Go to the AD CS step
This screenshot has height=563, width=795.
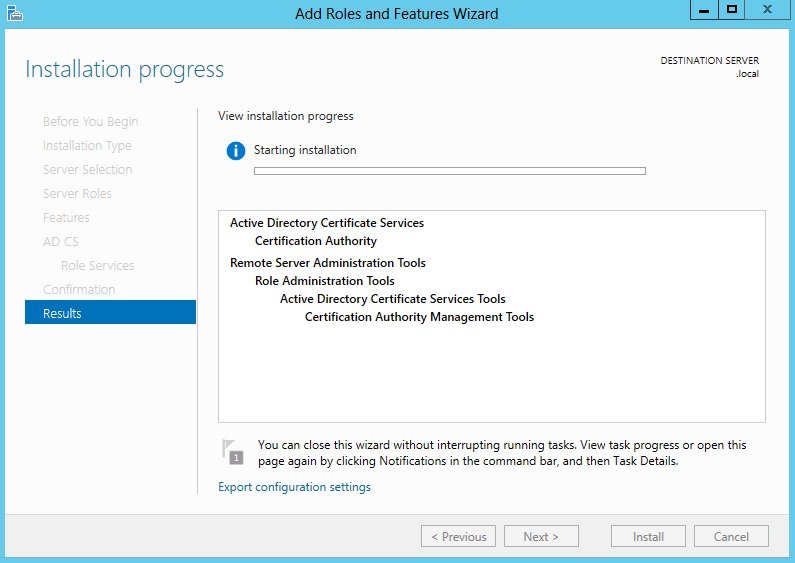point(61,241)
